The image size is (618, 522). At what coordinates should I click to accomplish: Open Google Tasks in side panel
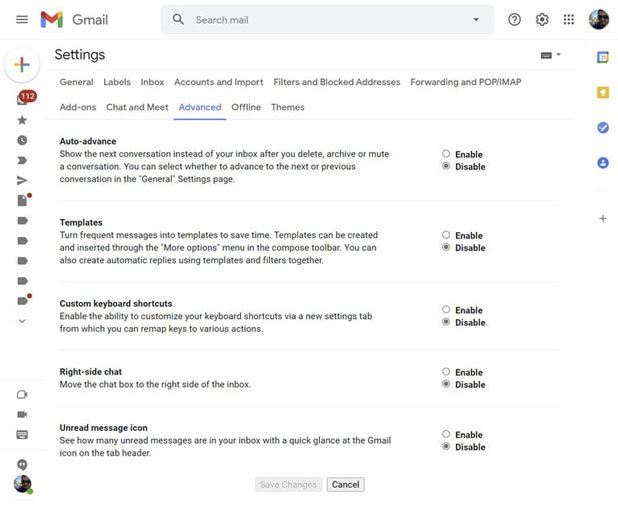pyautogui.click(x=603, y=127)
